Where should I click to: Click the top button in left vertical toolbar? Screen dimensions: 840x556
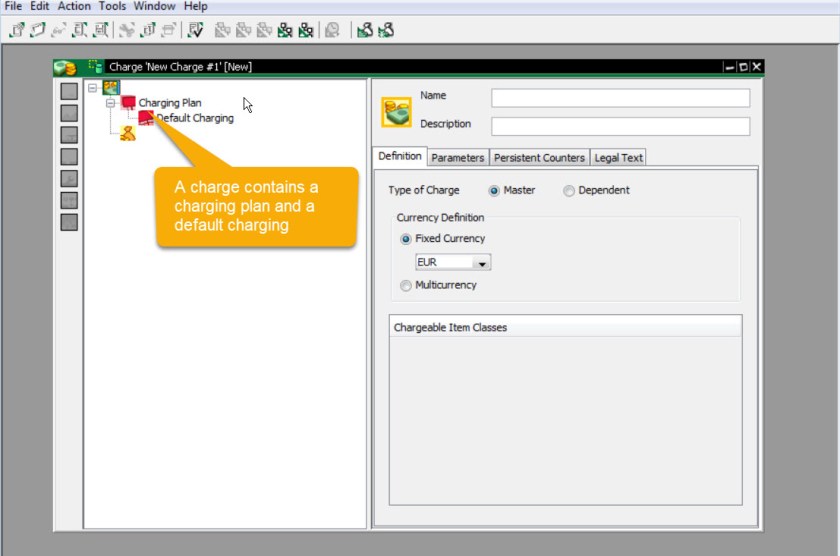point(69,92)
